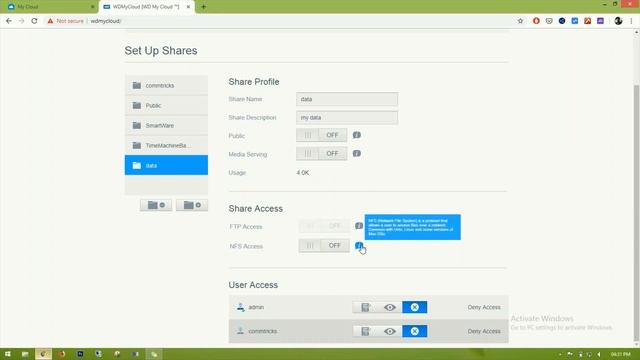Viewport: 640px width, 360px height.
Task: Switch to the WDMyCloud browser tab
Action: tap(146, 7)
